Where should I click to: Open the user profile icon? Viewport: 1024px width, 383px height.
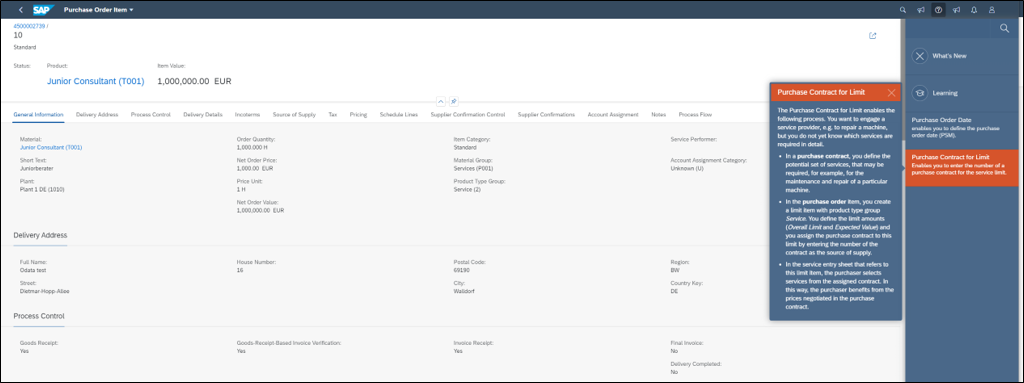(991, 10)
